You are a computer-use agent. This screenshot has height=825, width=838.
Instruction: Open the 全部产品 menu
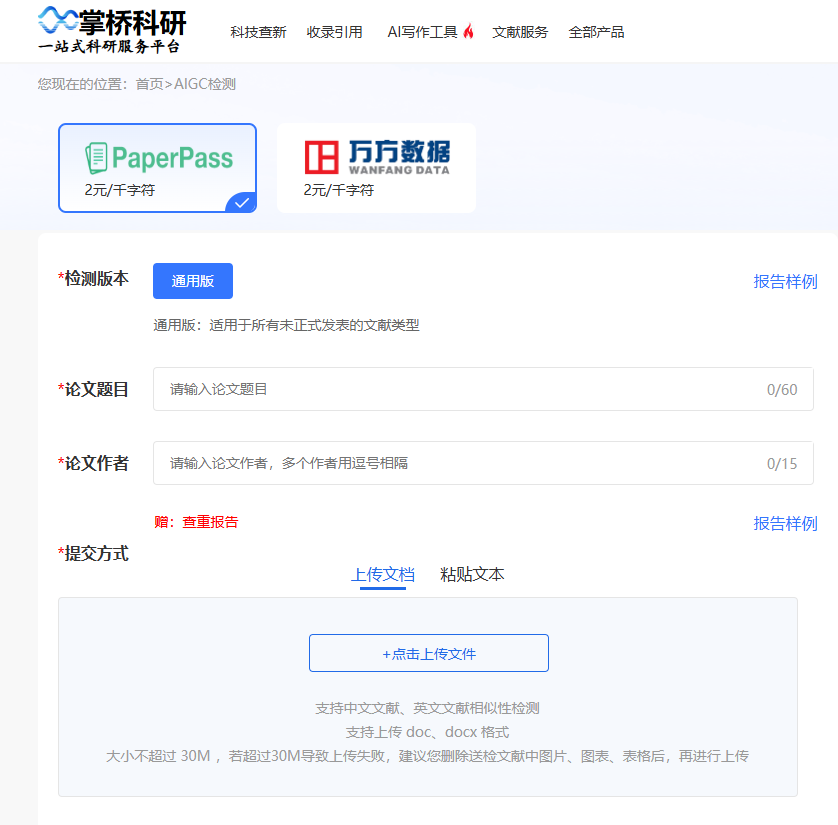(596, 31)
